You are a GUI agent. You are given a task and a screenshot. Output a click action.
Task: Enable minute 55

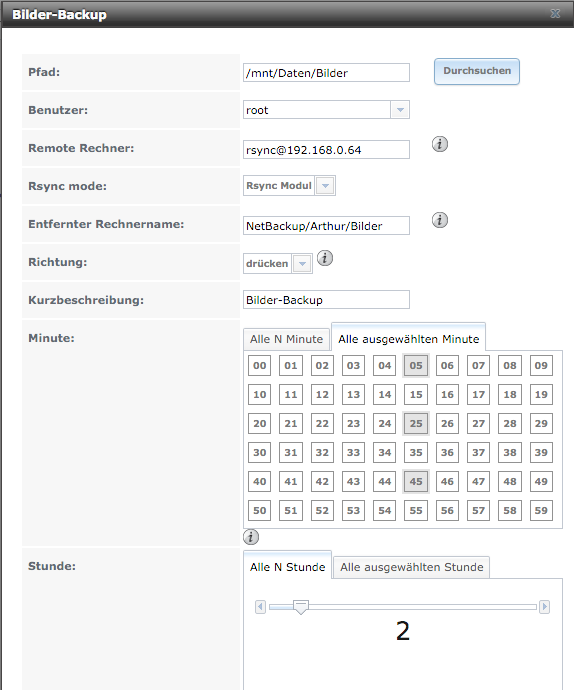416,510
